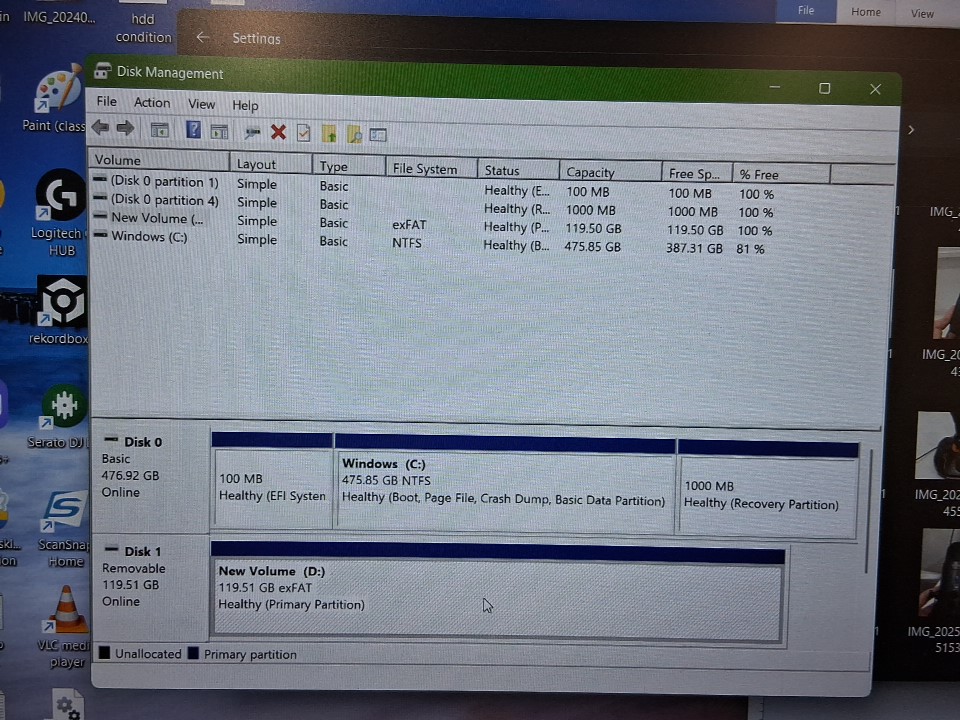Viewport: 960px width, 720px height.
Task: Click the folder with green arrow icon
Action: 329,133
